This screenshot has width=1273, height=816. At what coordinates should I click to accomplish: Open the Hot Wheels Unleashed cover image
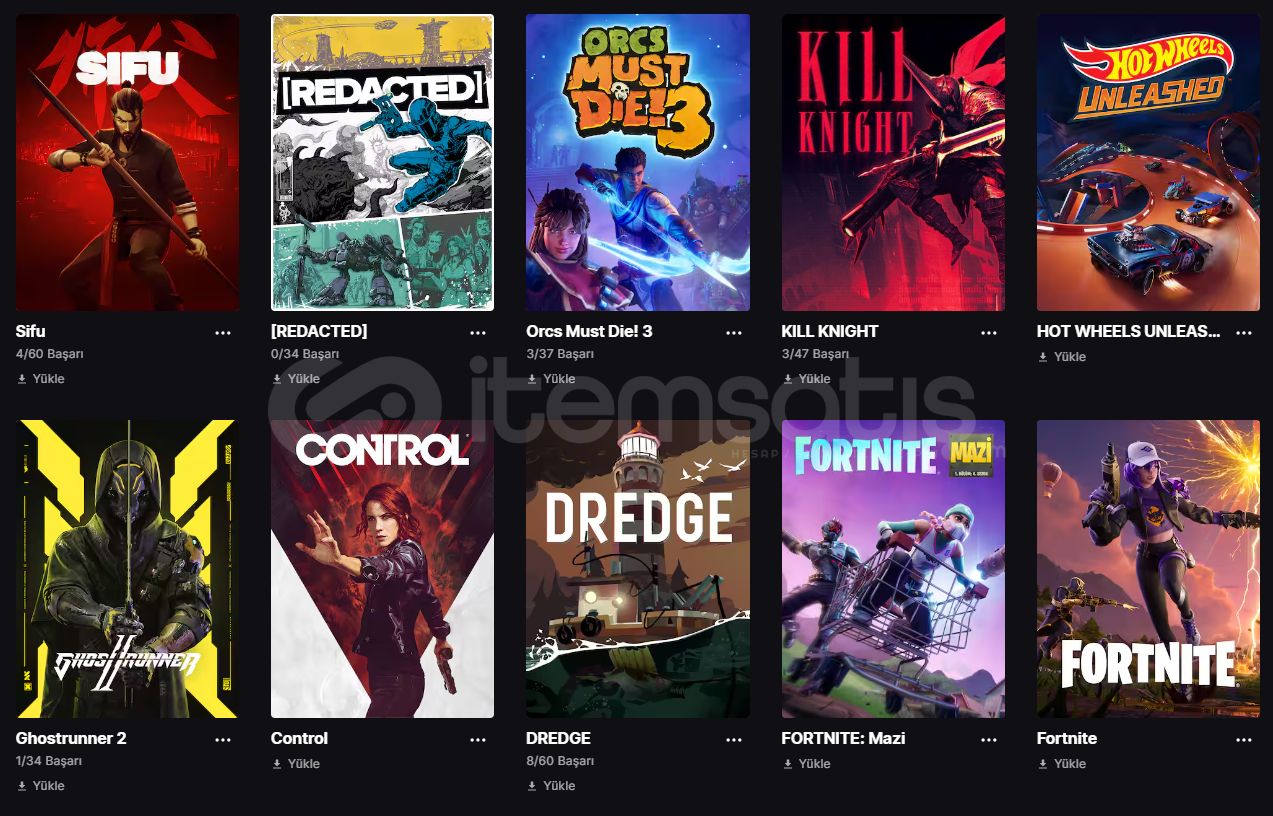pos(1148,162)
